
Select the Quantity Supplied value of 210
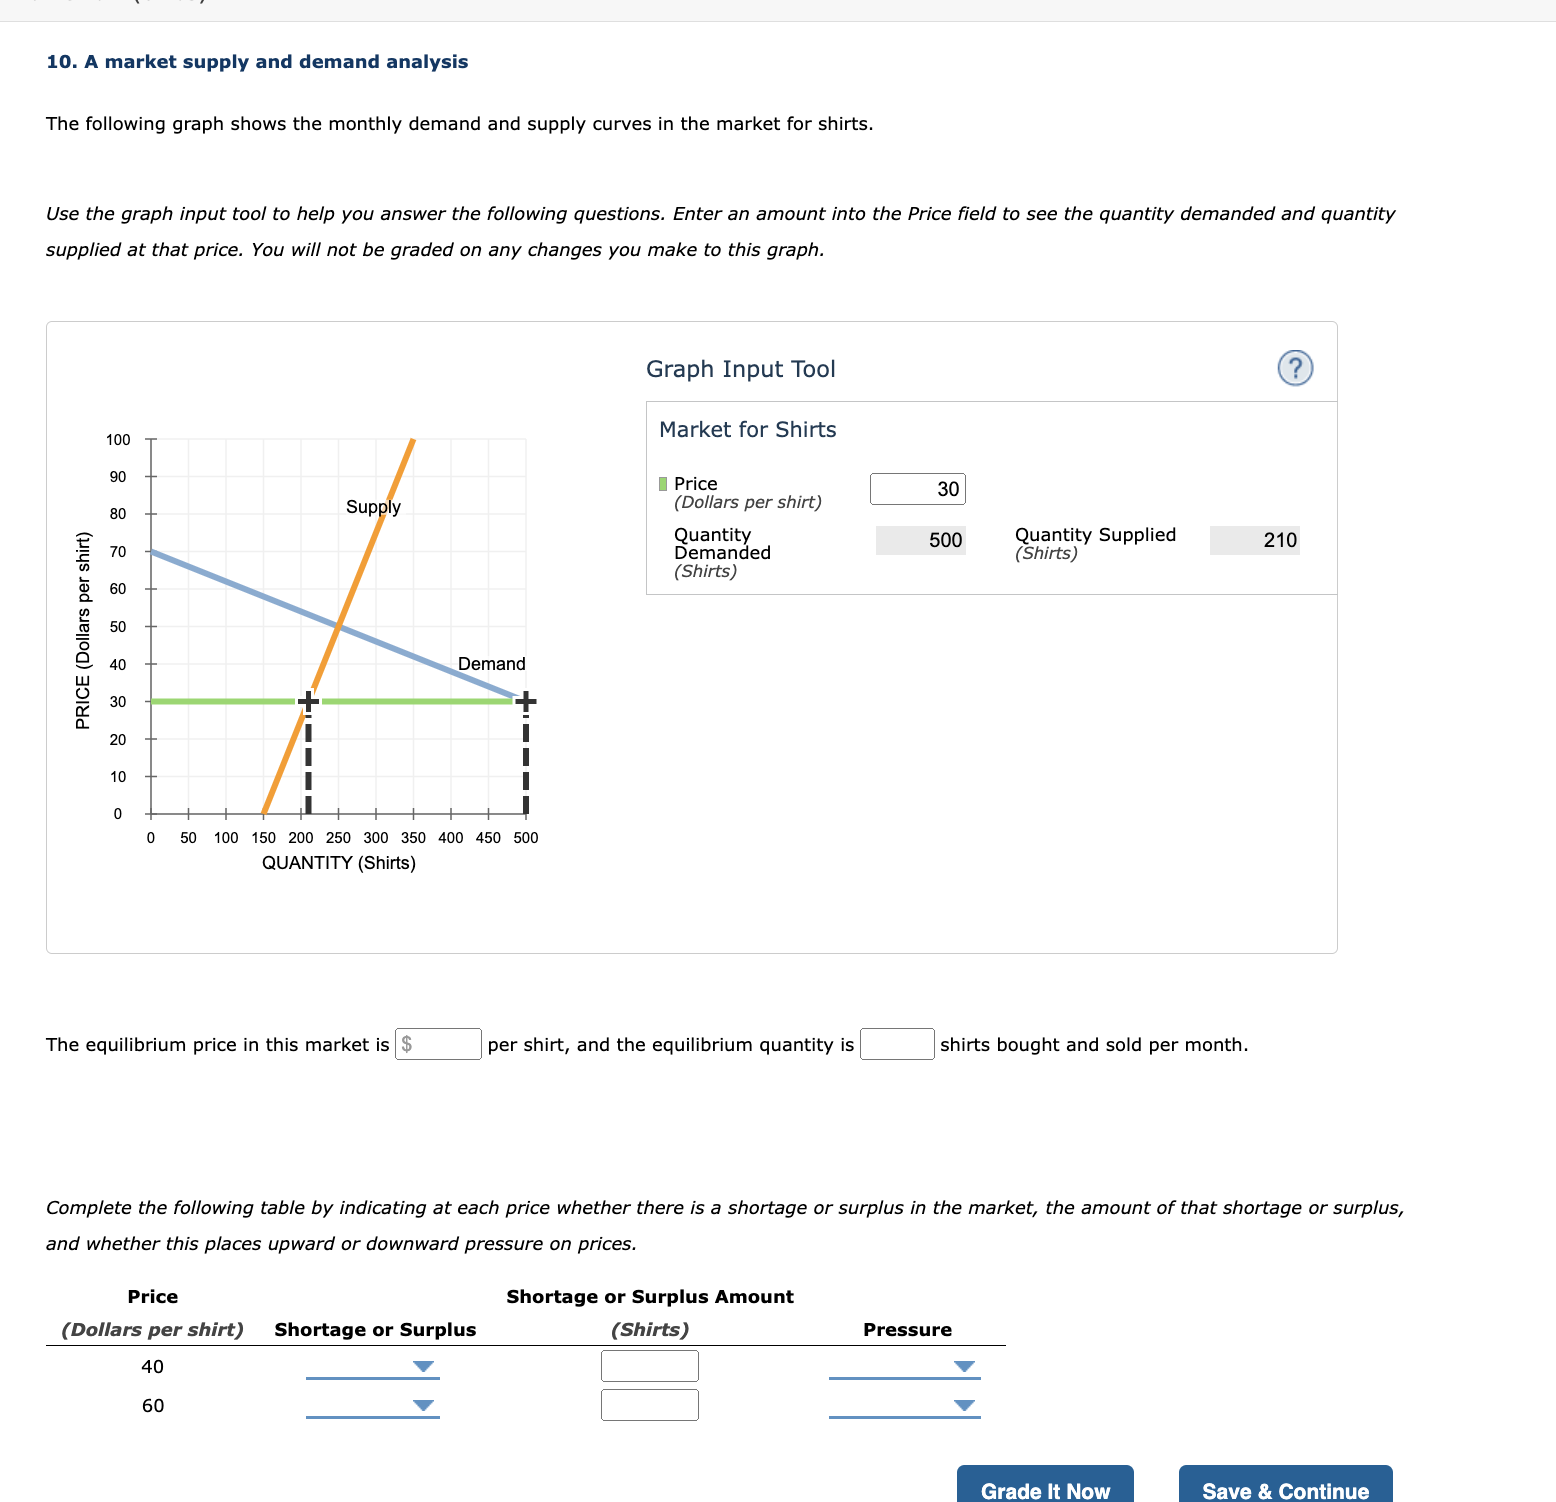click(x=1255, y=540)
